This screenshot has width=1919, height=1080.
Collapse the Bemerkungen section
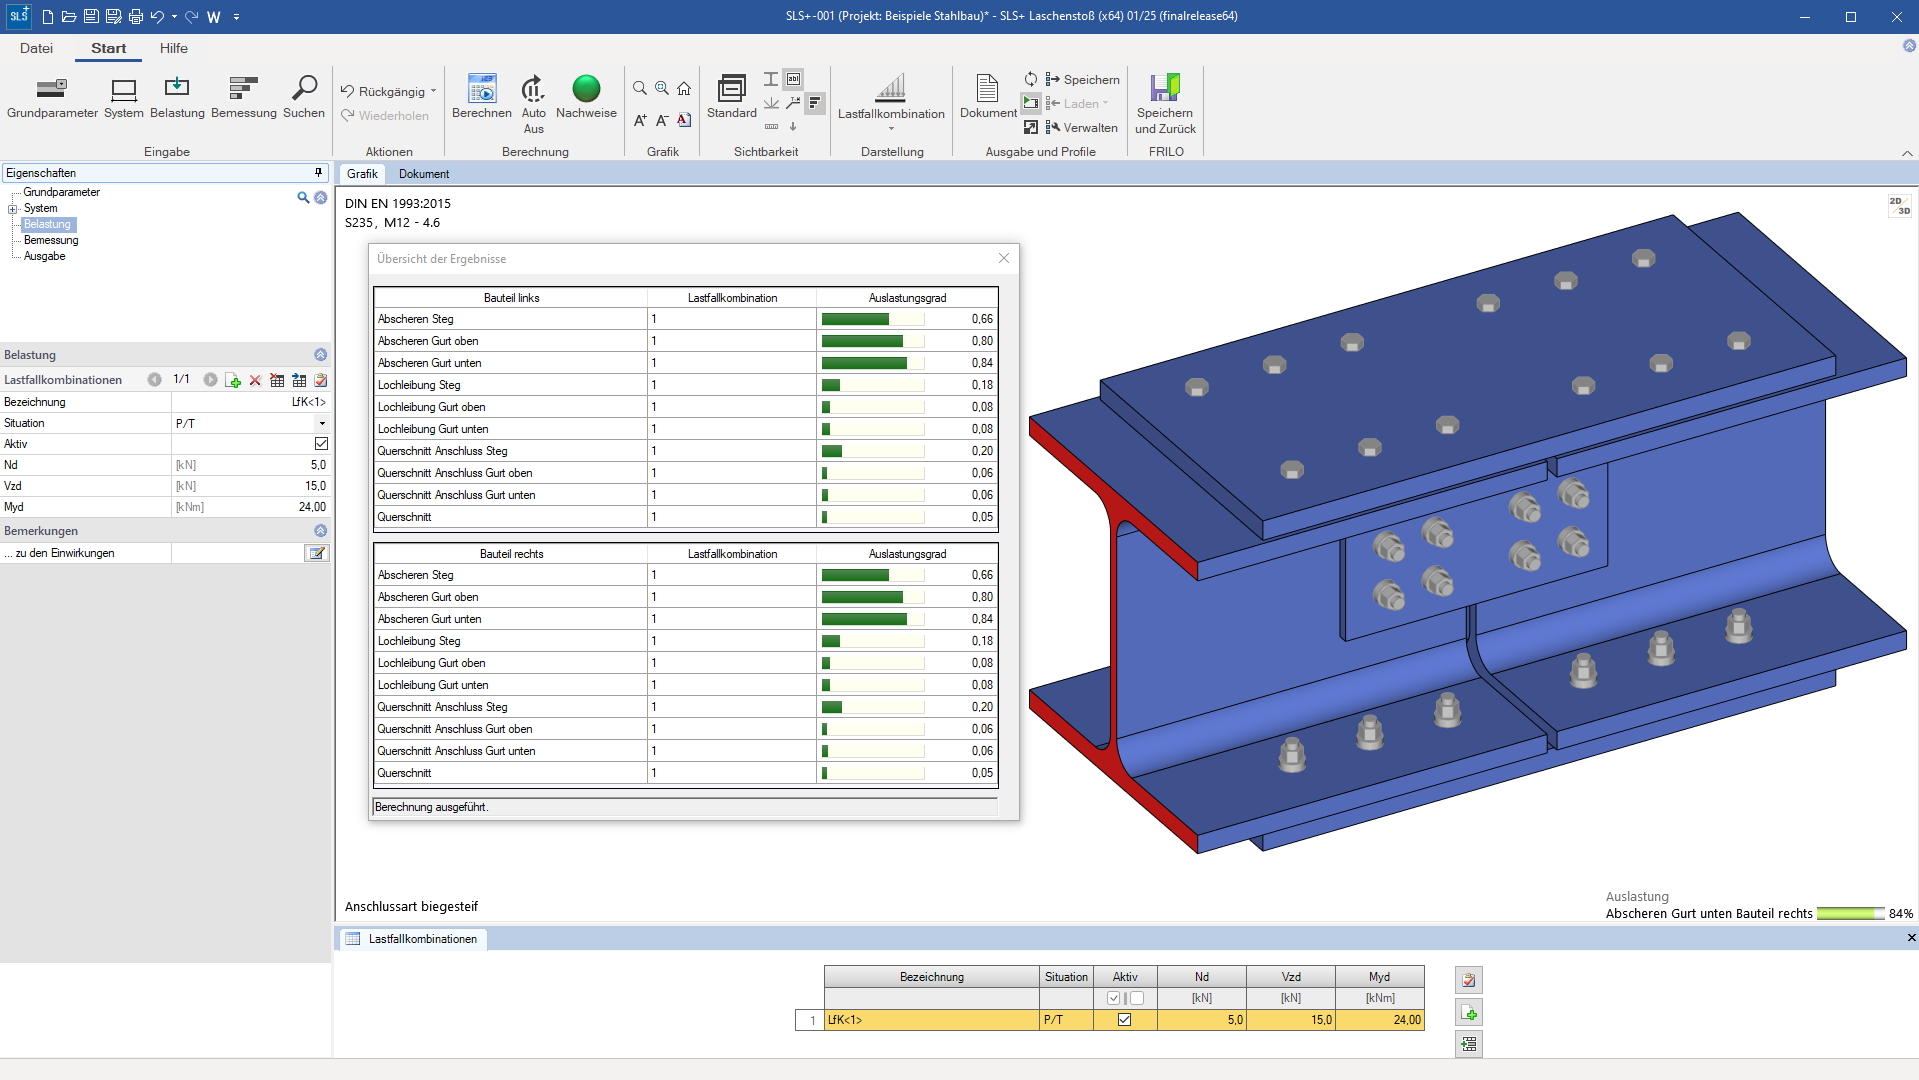point(320,531)
